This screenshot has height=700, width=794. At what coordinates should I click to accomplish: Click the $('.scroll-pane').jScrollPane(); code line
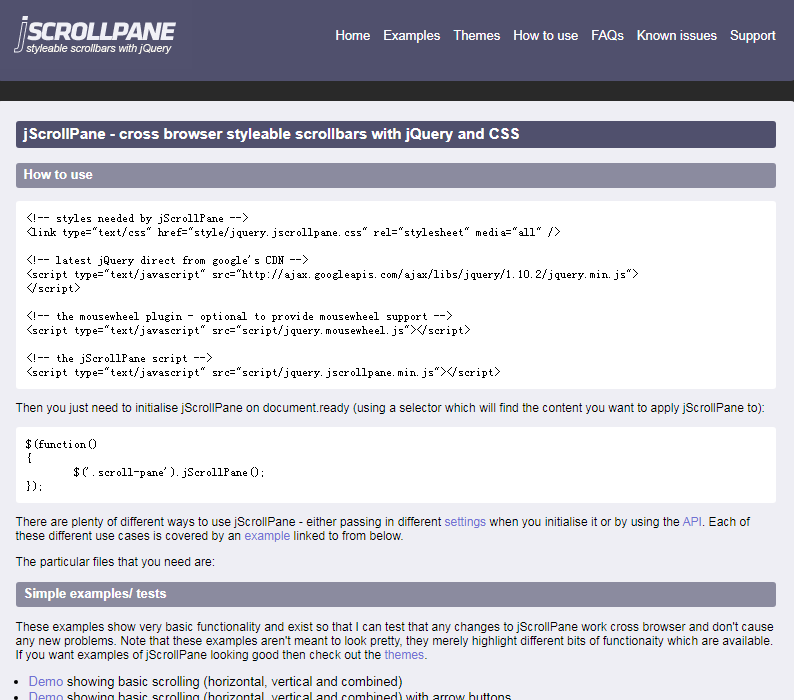pyautogui.click(x=169, y=473)
